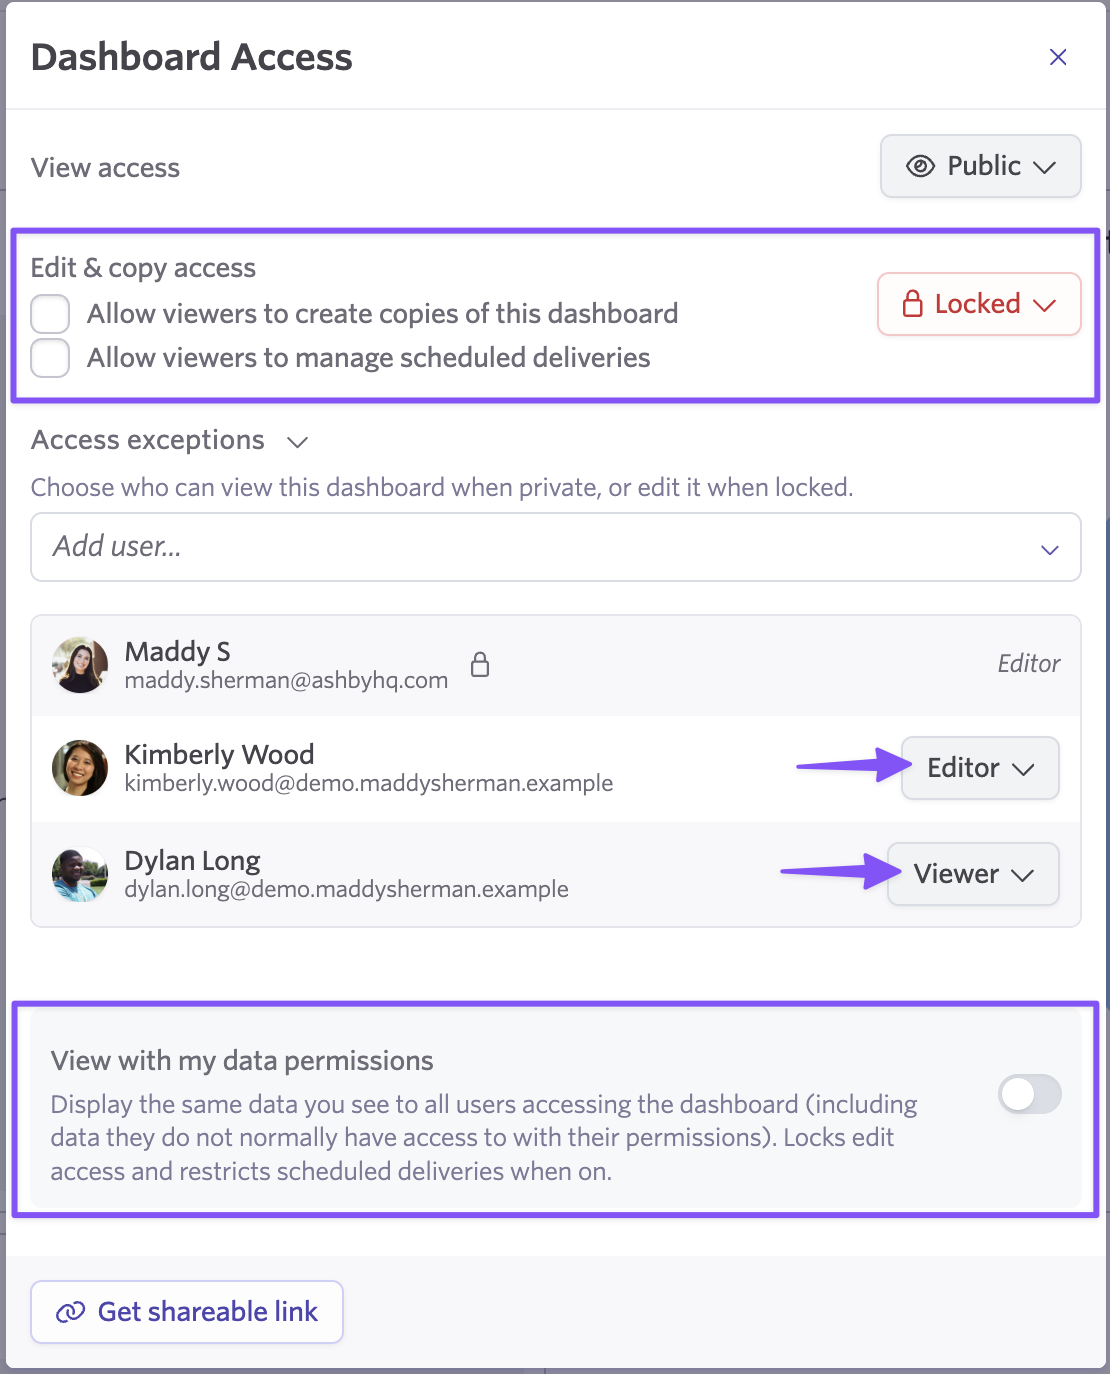The width and height of the screenshot is (1110, 1374).
Task: Collapse the Access exceptions section
Action: click(x=297, y=442)
